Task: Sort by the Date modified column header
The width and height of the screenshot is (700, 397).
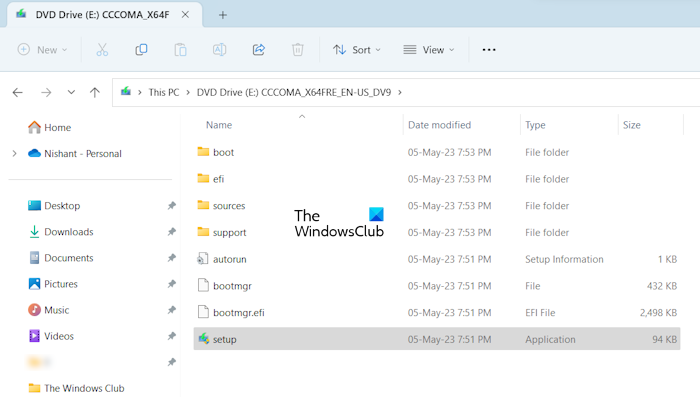Action: click(439, 125)
